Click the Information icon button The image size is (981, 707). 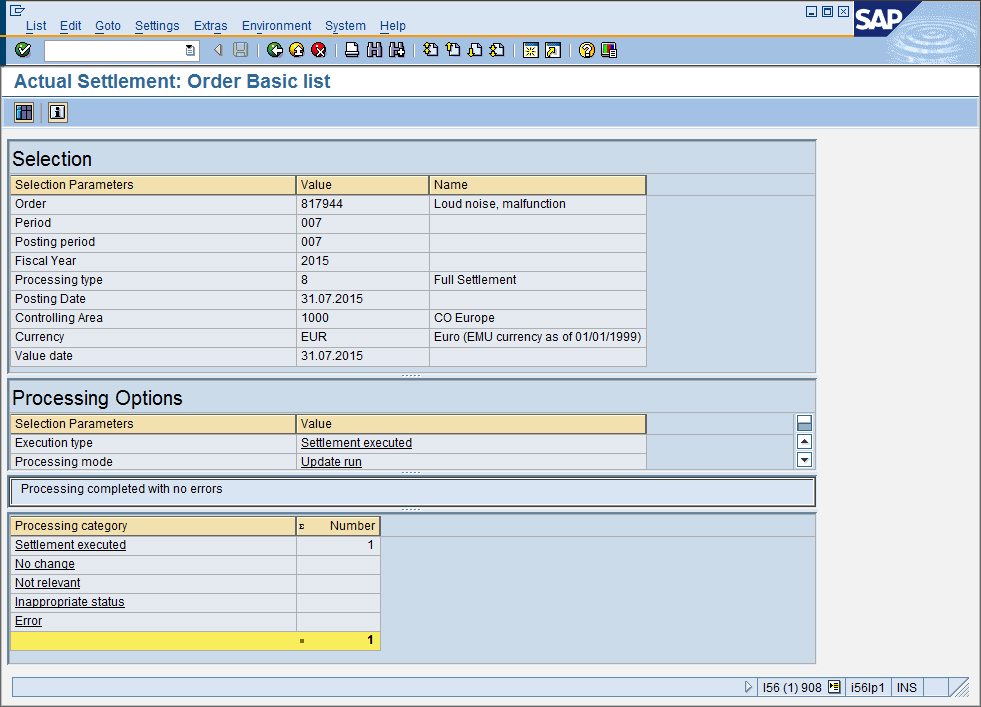[58, 113]
